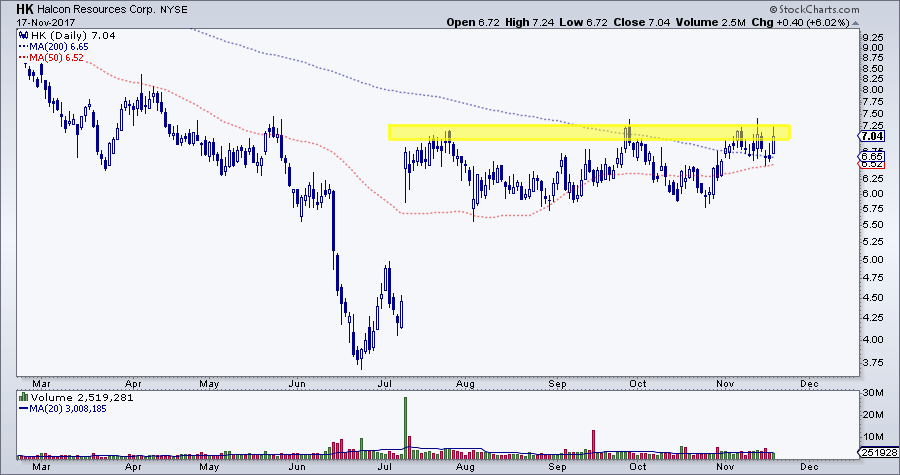Screen dimensions: 900x475
Task: Click the tallest July volume spike bar
Action: click(x=406, y=427)
